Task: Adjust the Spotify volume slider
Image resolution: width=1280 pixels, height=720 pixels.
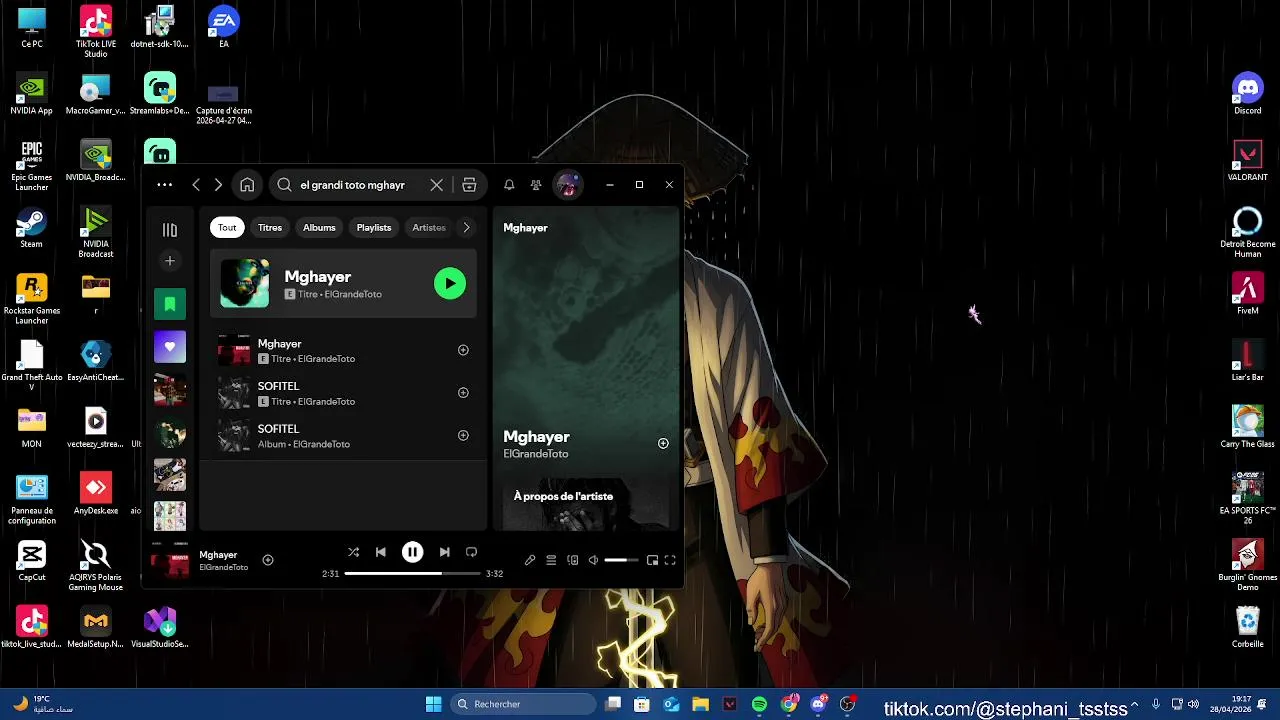Action: 621,561
